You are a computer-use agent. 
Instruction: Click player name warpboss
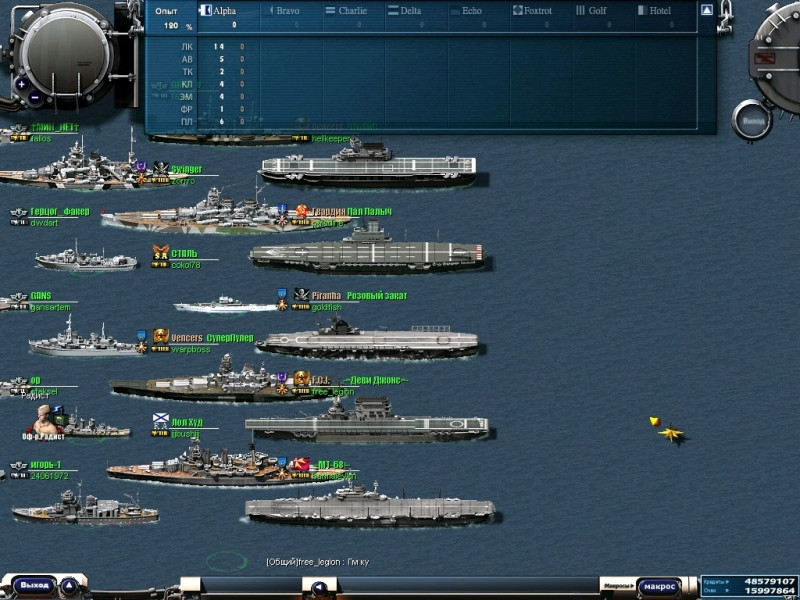[x=190, y=349]
